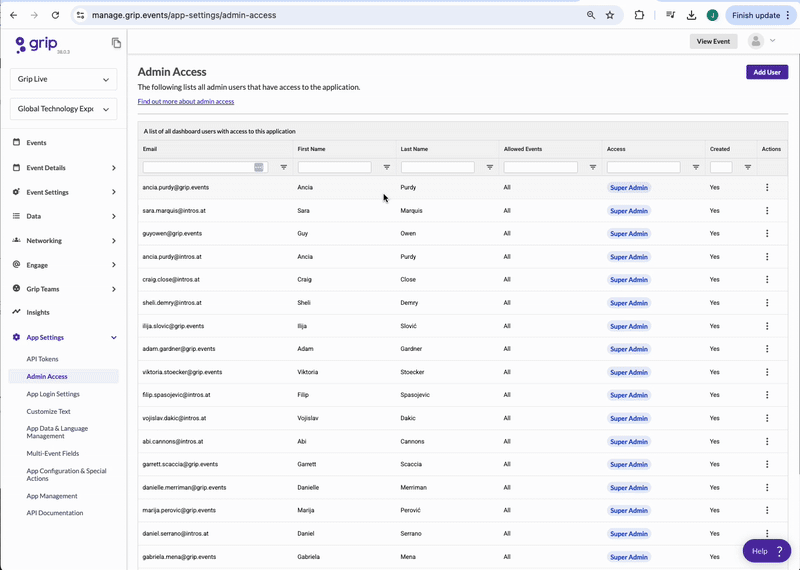Open the Global Technology Expo event dropdown

(63, 109)
